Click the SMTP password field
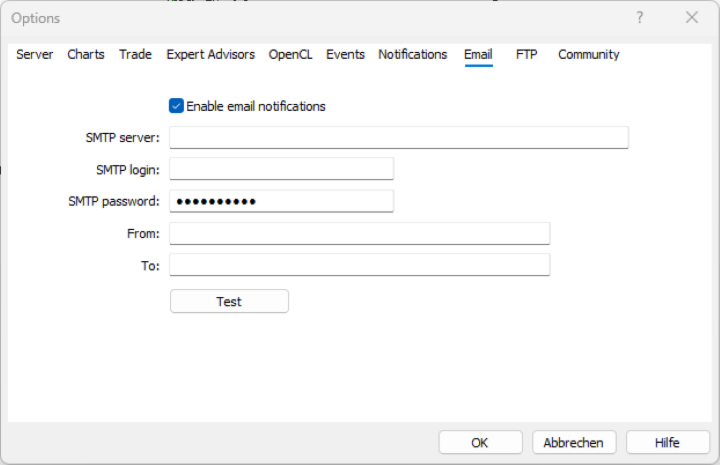 281,201
